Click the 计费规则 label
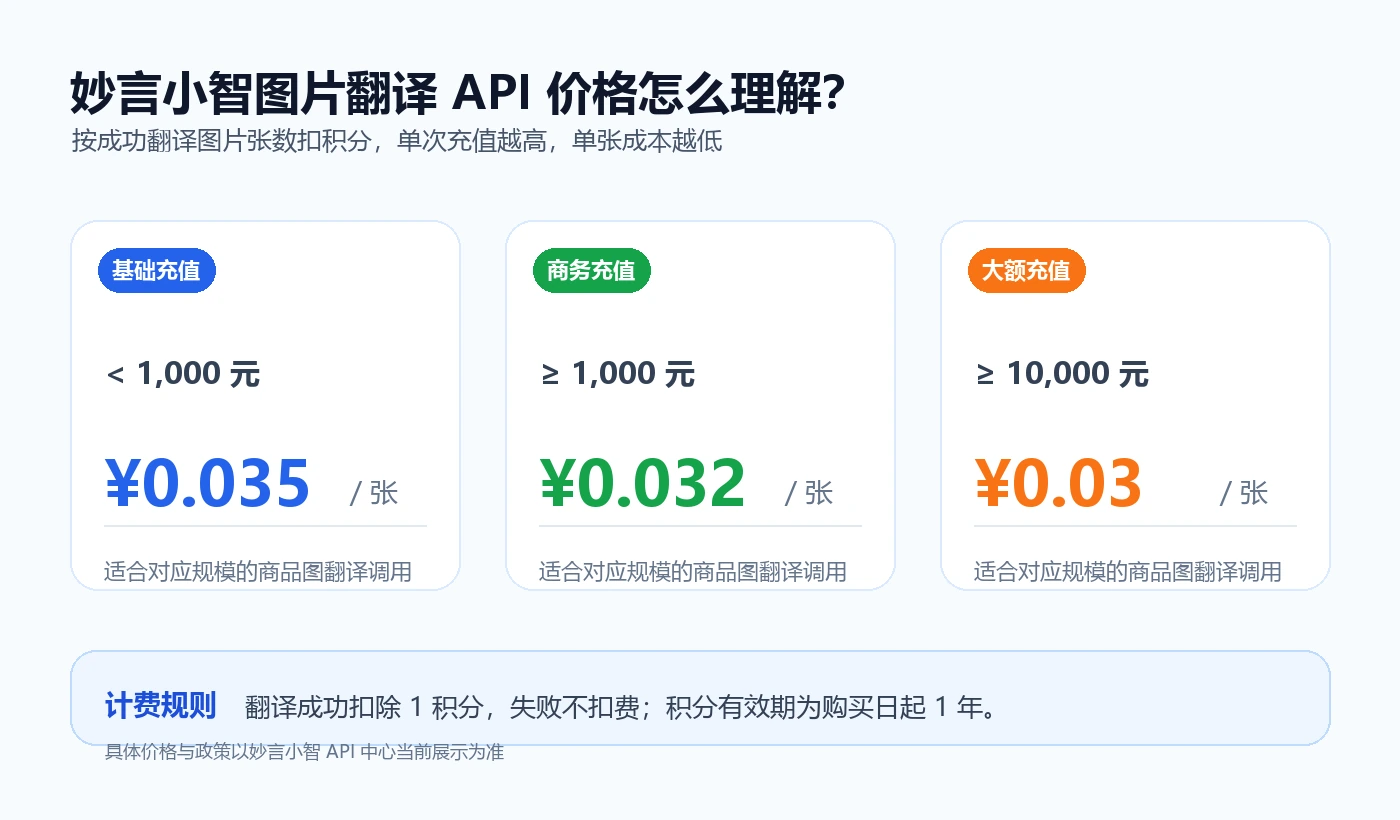 161,705
